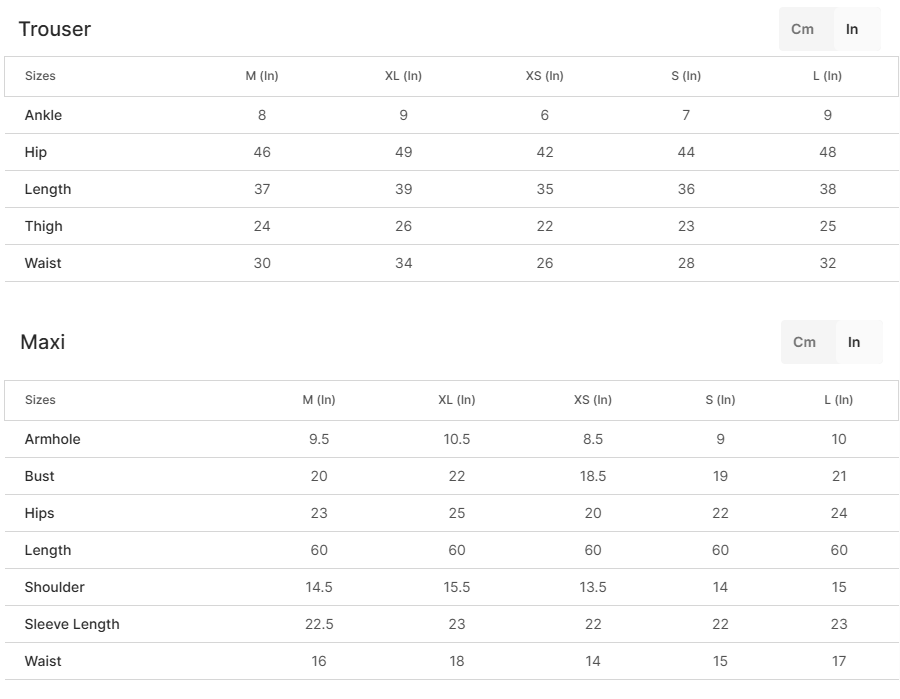
Task: Click XL (In) column header in Trouser table
Action: click(403, 76)
